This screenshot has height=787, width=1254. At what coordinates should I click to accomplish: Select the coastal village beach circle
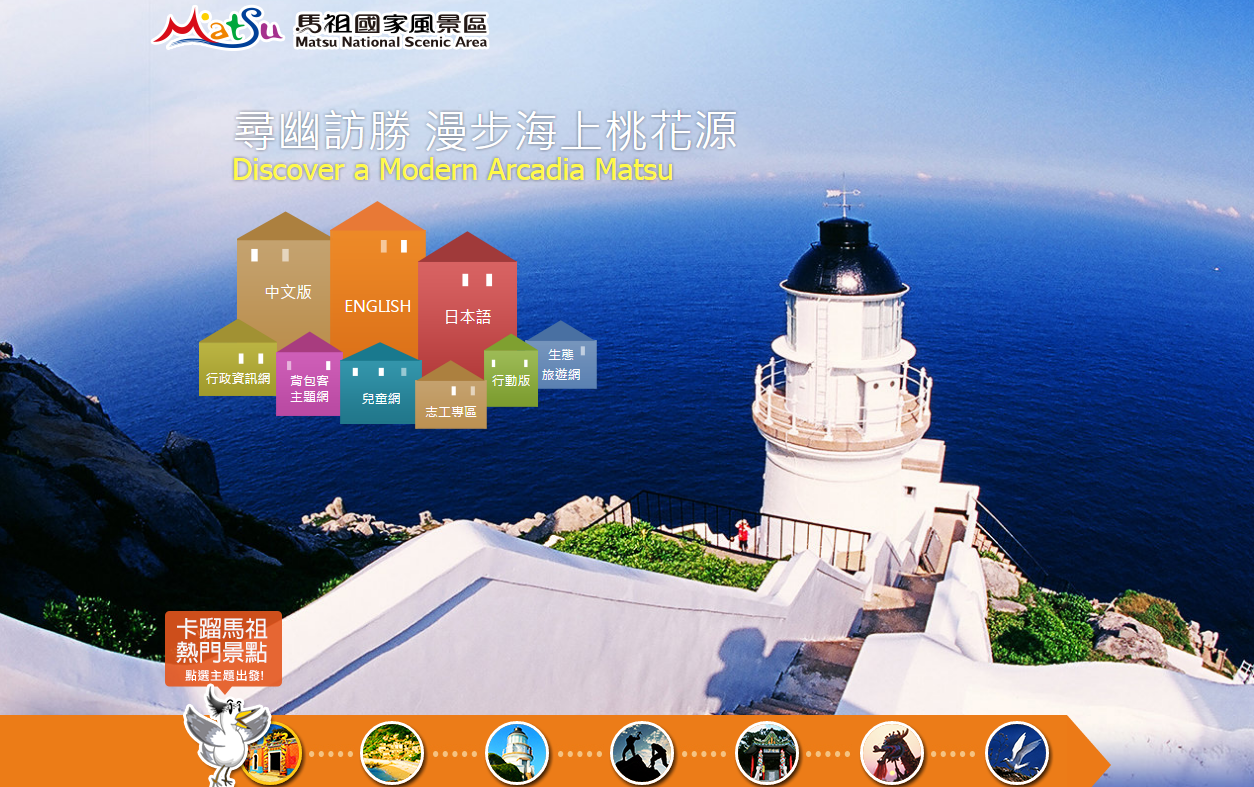click(x=391, y=754)
